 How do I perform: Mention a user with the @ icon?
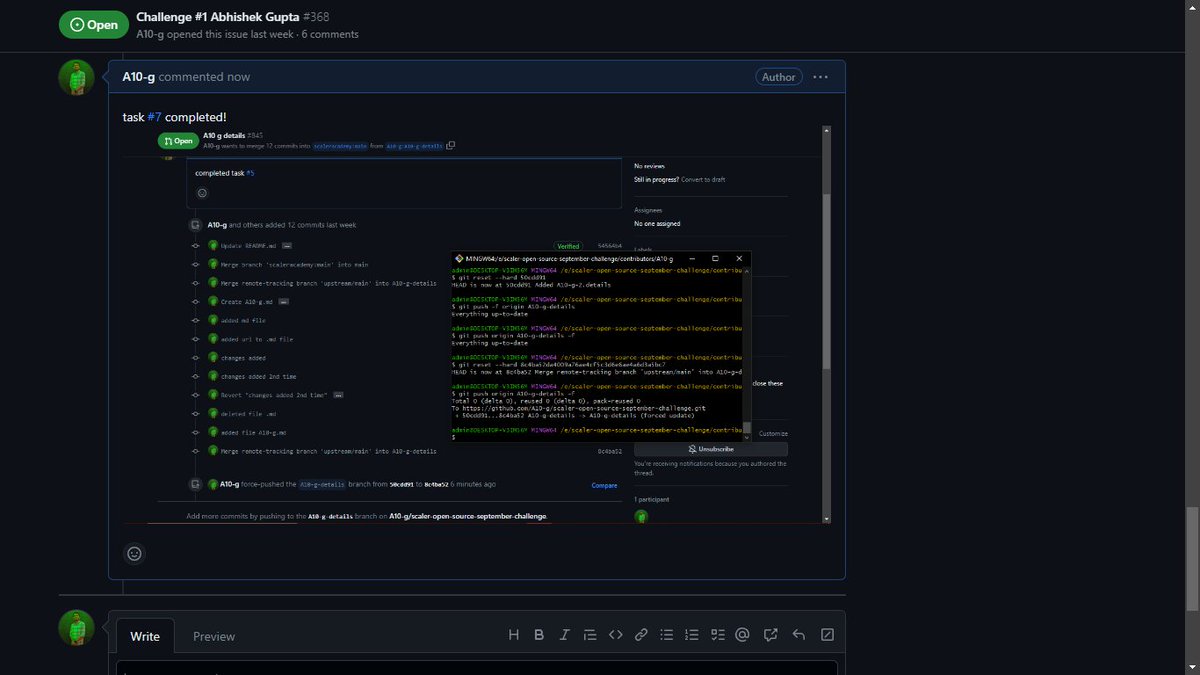742,635
